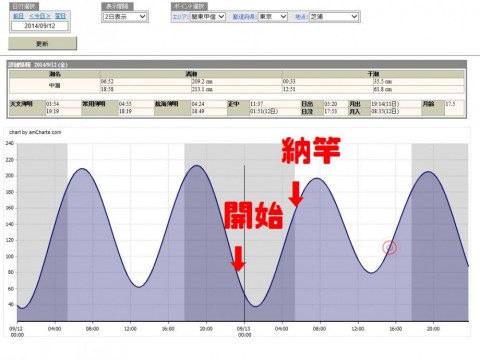This screenshot has height=360, width=480.
Task: Click the chart by amCharts.com credit link
Action: (35, 132)
